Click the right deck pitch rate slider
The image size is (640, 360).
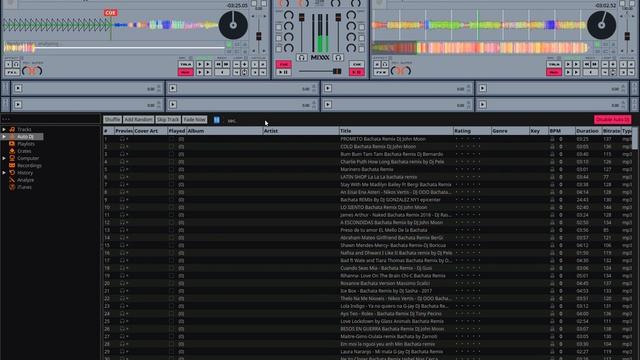click(x=627, y=35)
